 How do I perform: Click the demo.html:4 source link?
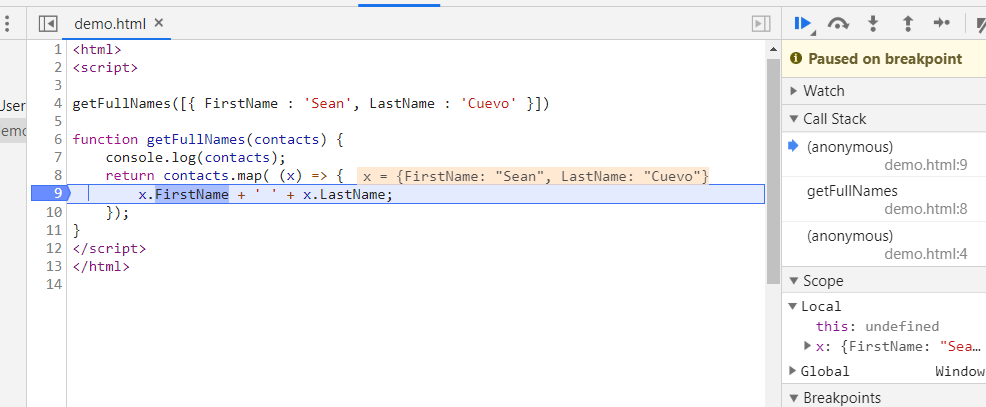coord(926,254)
